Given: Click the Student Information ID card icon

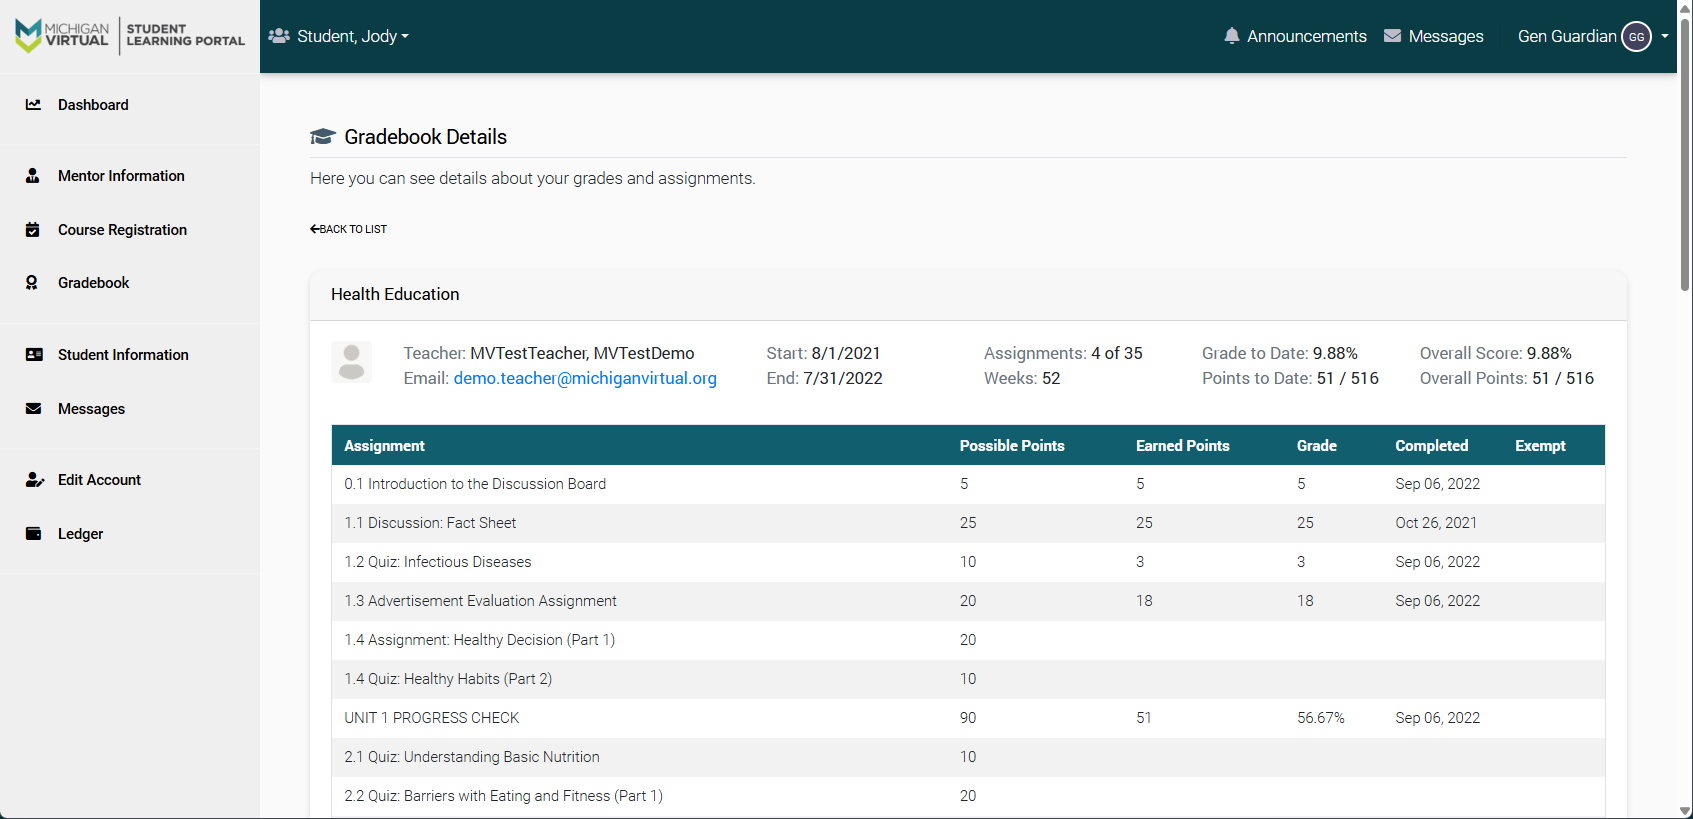Looking at the screenshot, I should pyautogui.click(x=34, y=355).
